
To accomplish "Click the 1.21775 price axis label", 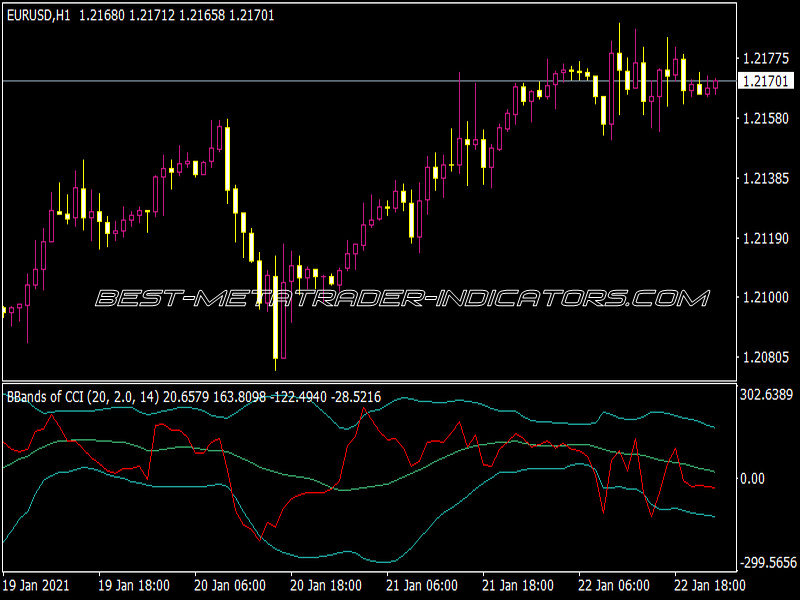I will (766, 59).
